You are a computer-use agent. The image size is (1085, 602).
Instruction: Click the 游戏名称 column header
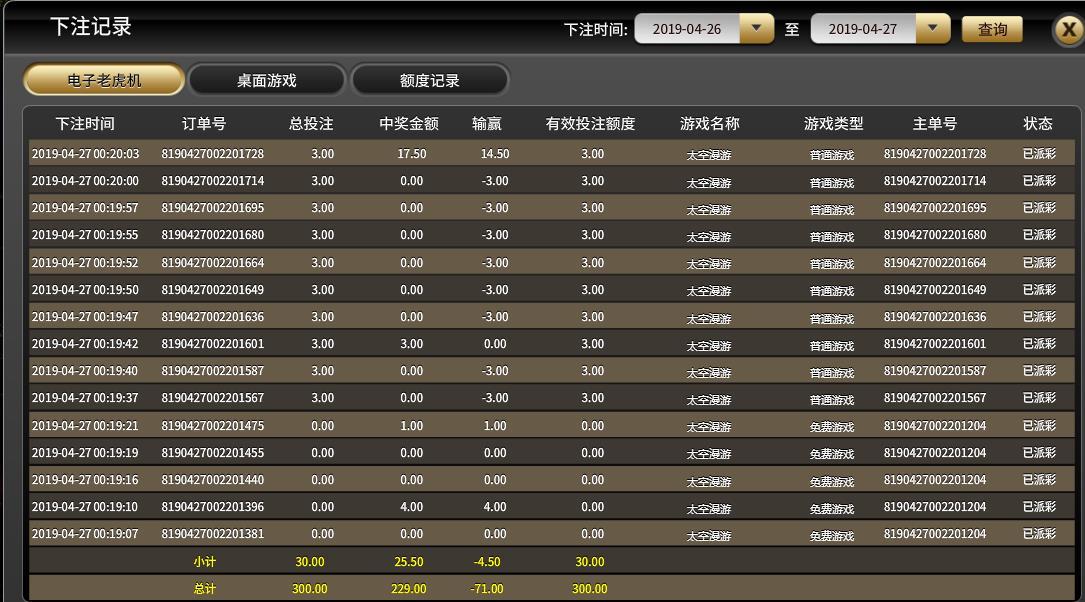(x=710, y=124)
